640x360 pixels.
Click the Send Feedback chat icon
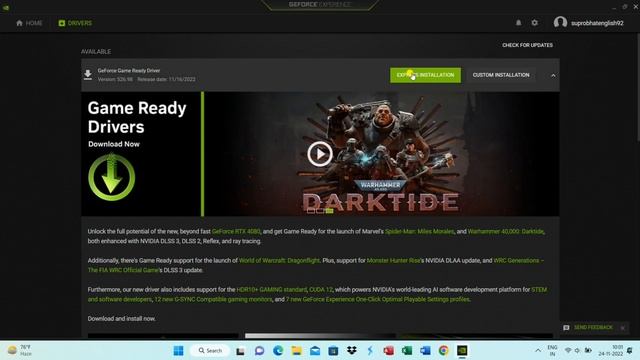pos(566,327)
